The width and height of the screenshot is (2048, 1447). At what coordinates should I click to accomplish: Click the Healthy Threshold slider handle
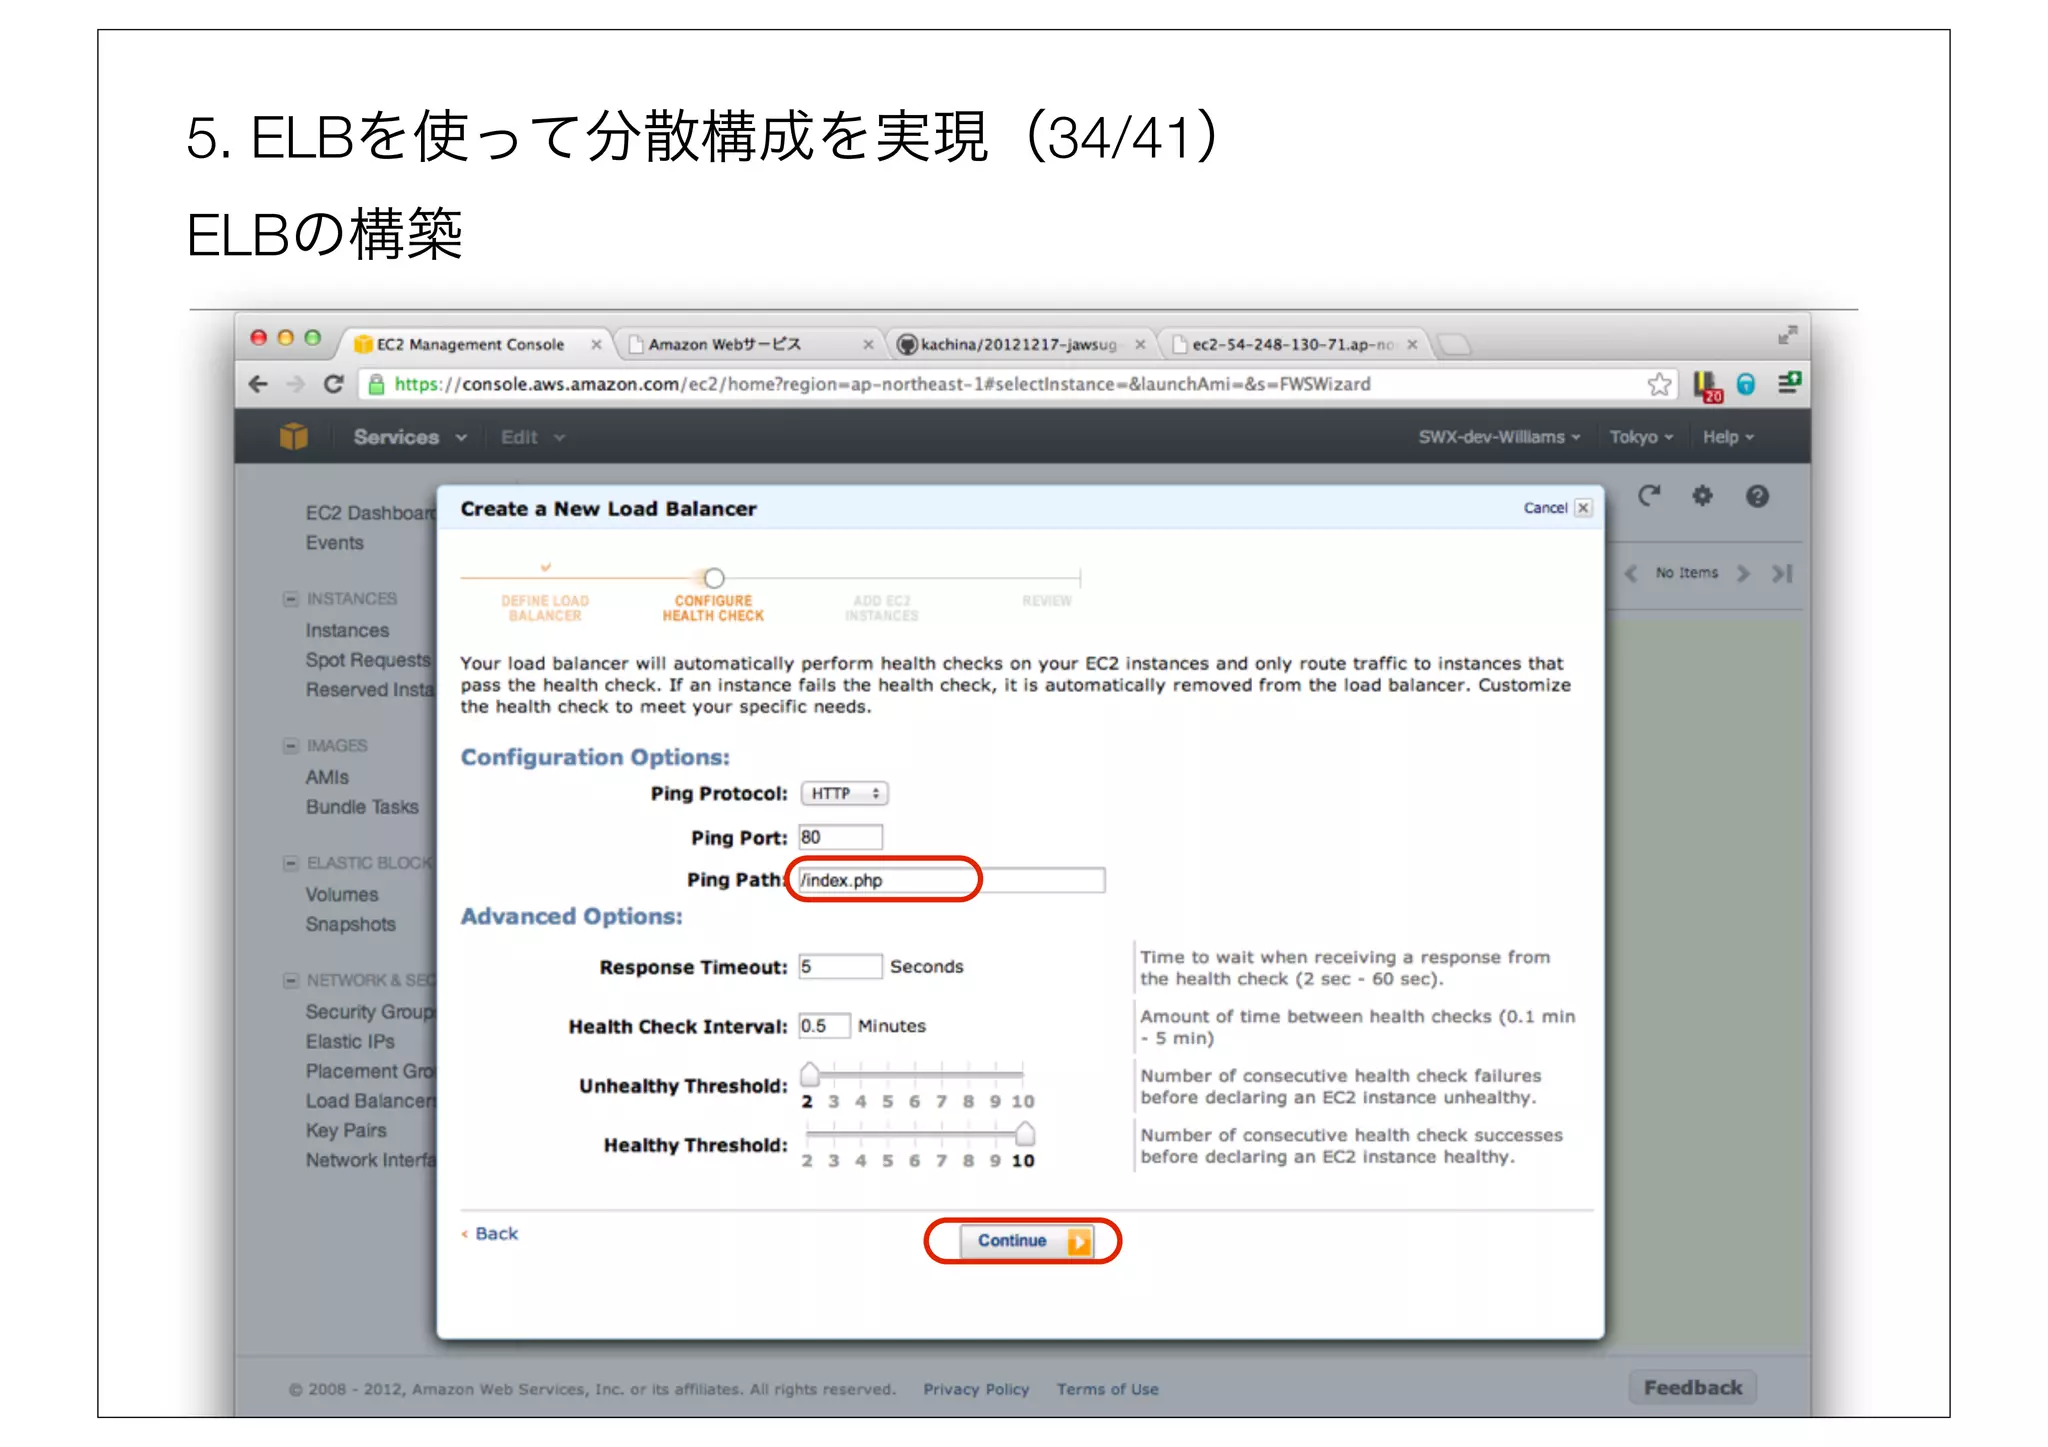click(x=1025, y=1133)
